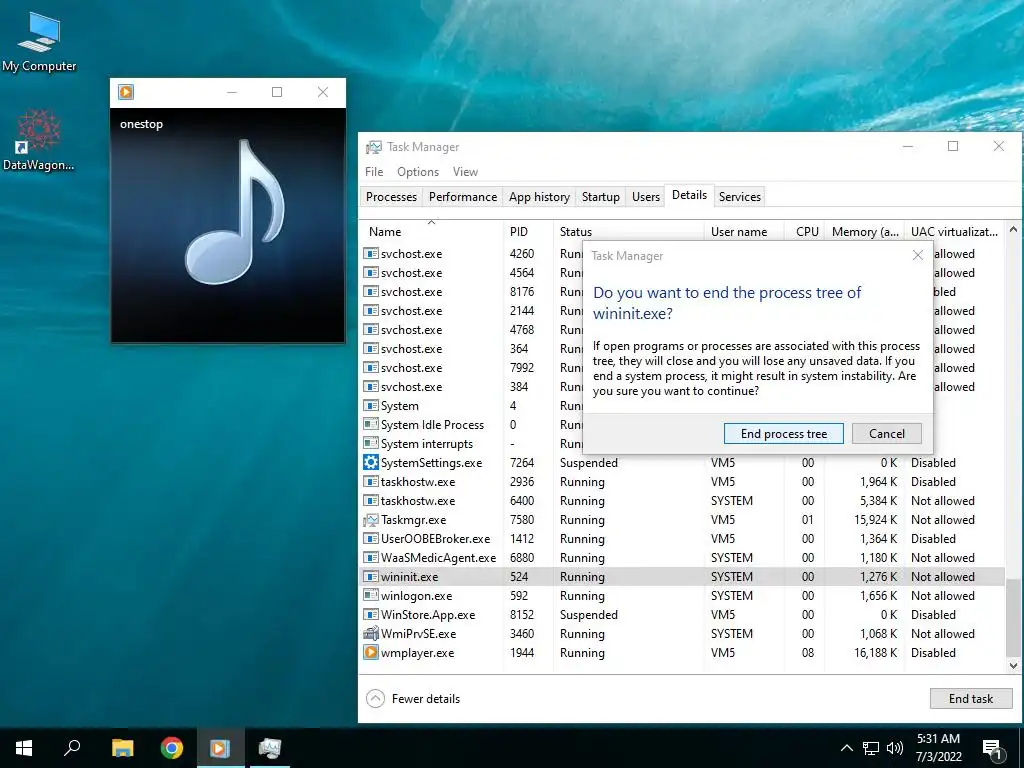Image resolution: width=1024 pixels, height=768 pixels.
Task: Switch to the Startup tab
Action: coord(600,197)
